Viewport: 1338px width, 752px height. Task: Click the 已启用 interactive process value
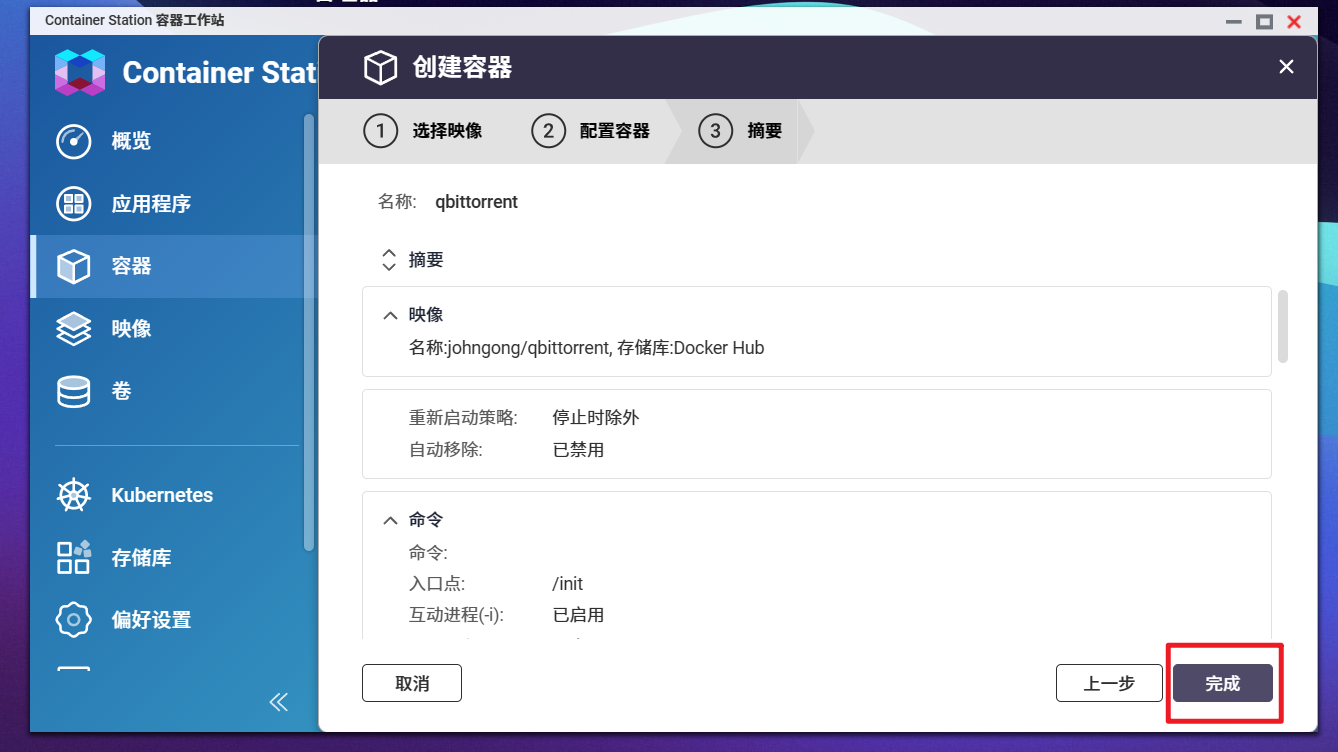pyautogui.click(x=579, y=615)
